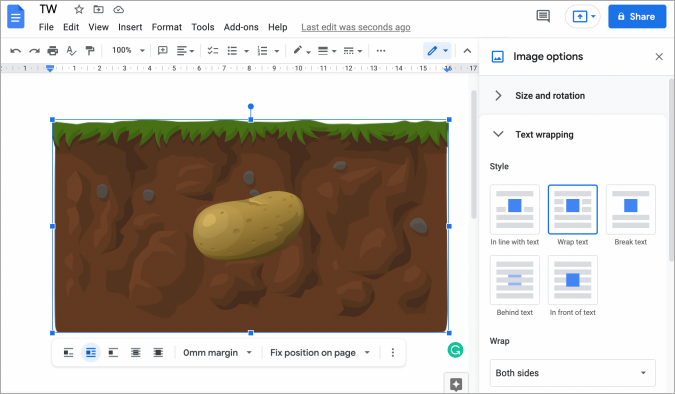Apply a numbered list
The width and height of the screenshot is (675, 394).
[262, 51]
